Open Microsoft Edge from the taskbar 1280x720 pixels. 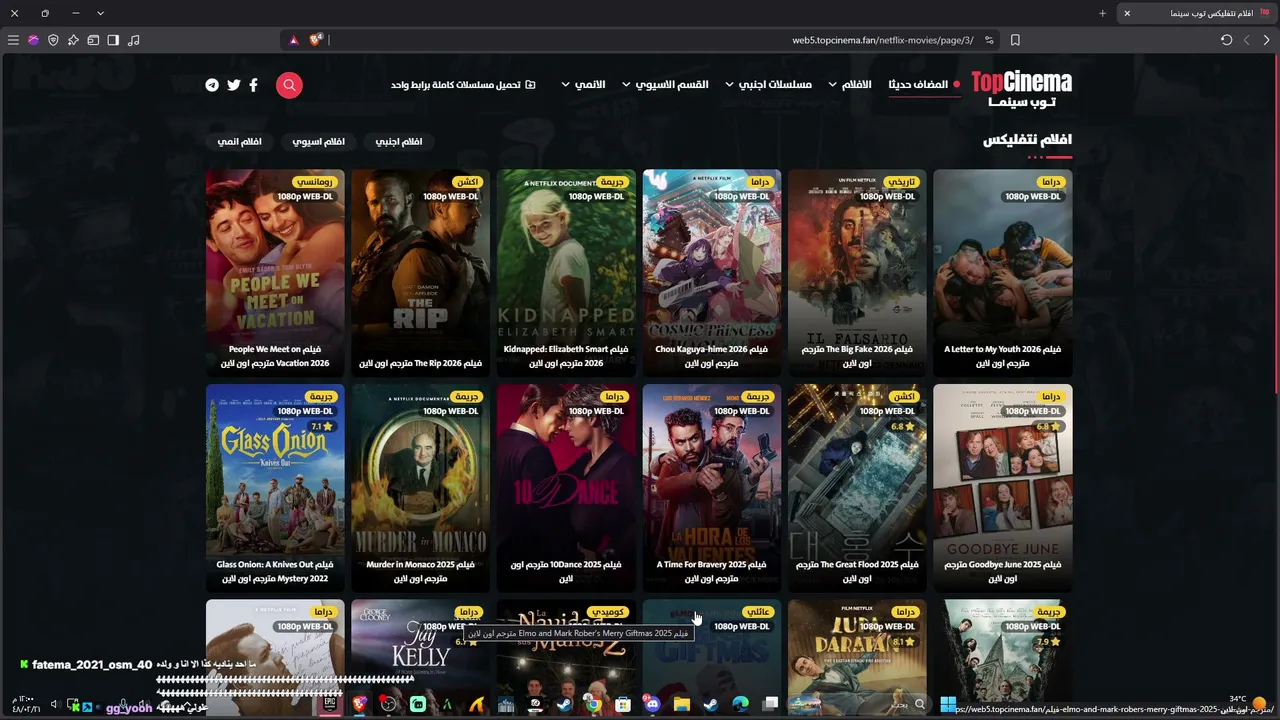click(x=741, y=704)
